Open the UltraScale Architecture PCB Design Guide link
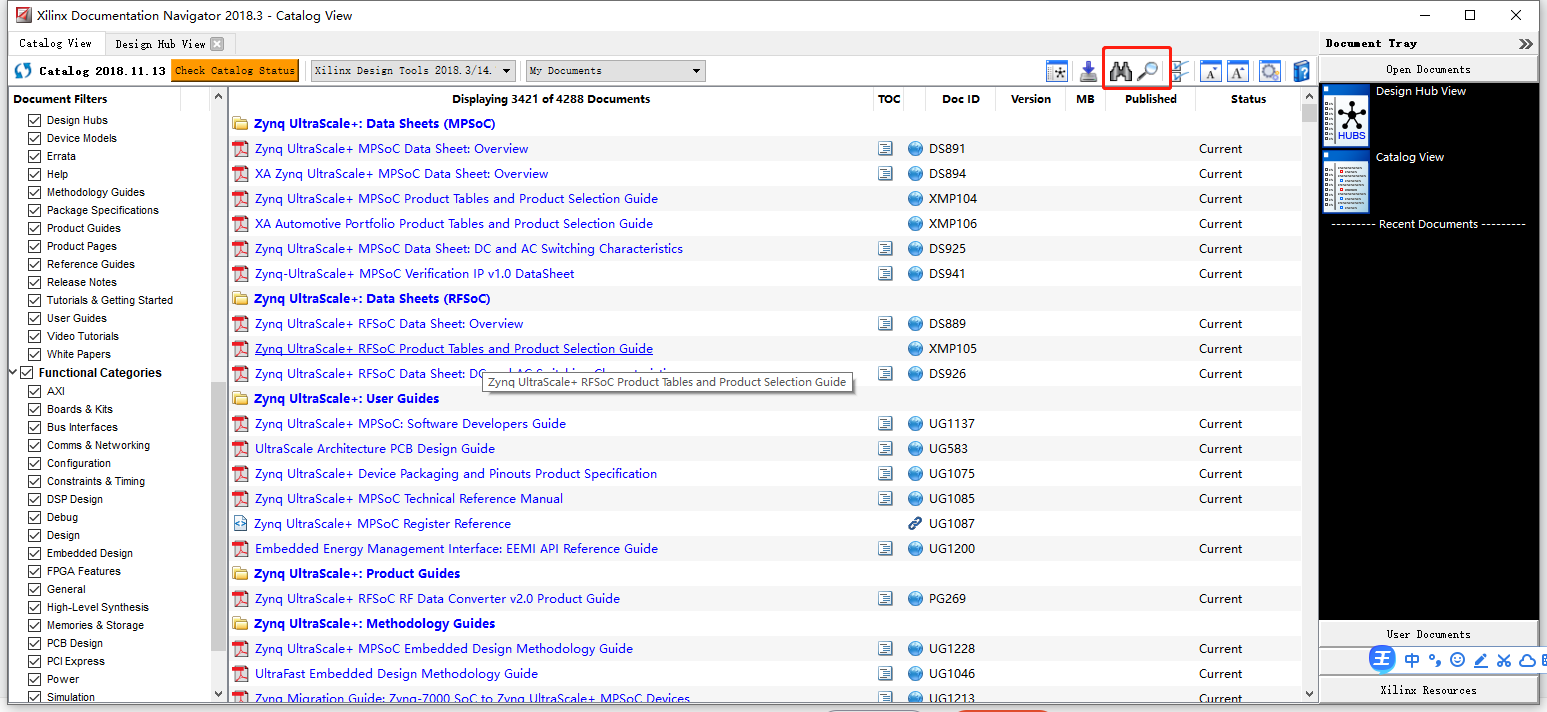This screenshot has width=1547, height=712. click(x=375, y=448)
